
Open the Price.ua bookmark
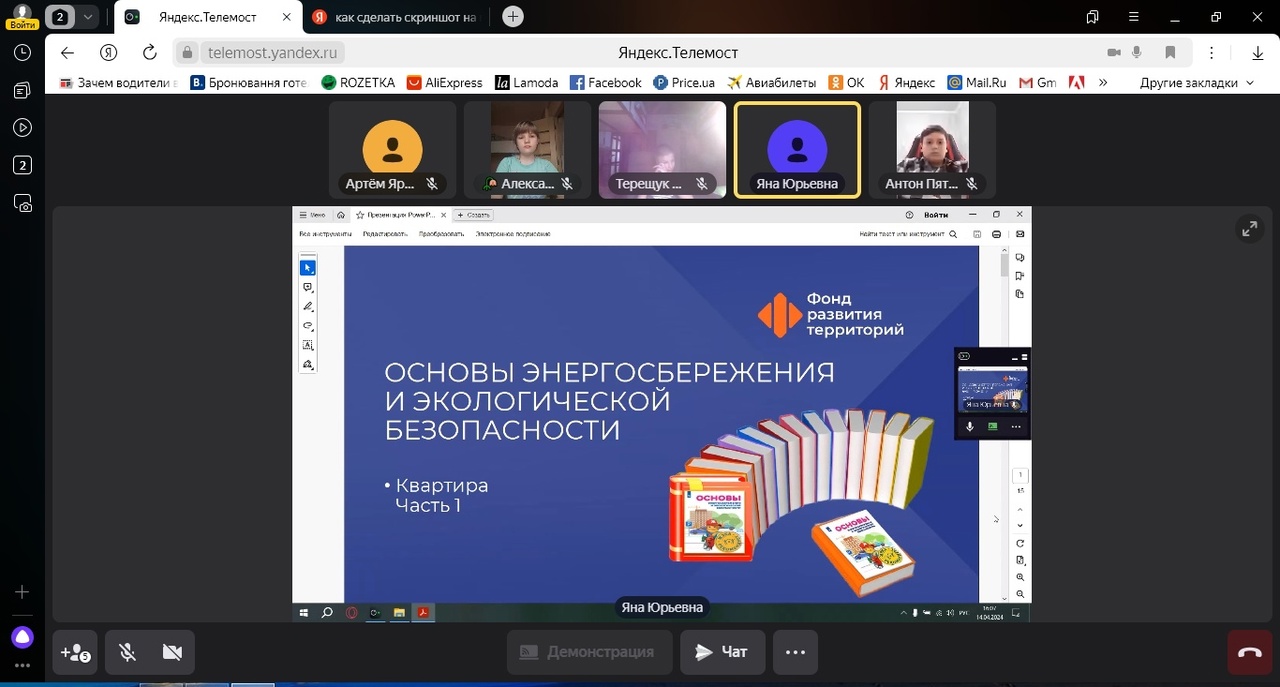point(684,83)
